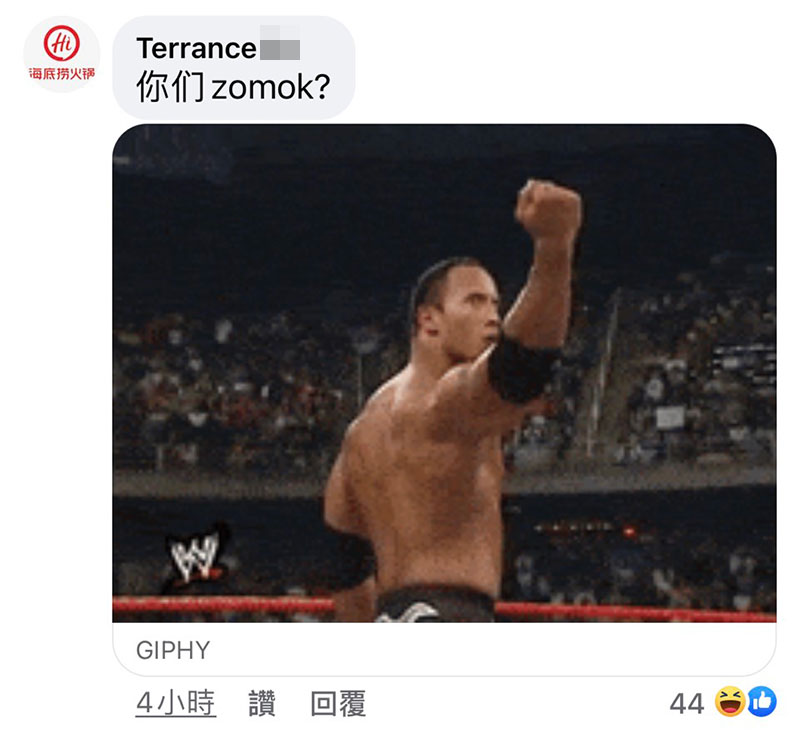Open commenter name Terrance profile
The width and height of the screenshot is (800, 733).
pyautogui.click(x=196, y=48)
